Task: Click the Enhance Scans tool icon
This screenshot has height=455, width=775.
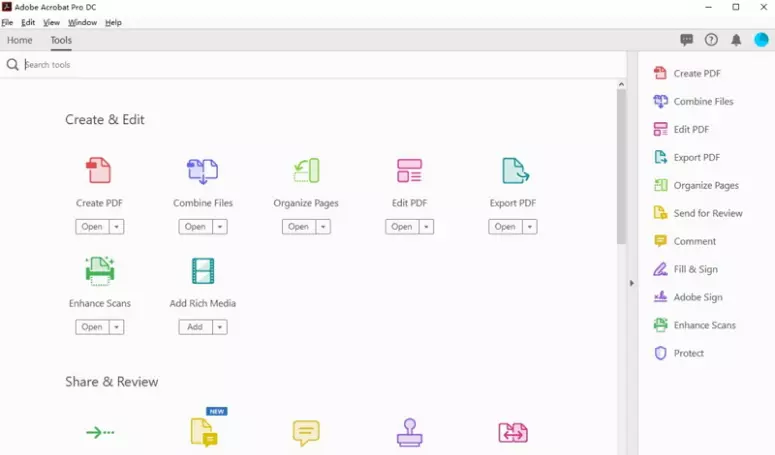Action: click(100, 271)
